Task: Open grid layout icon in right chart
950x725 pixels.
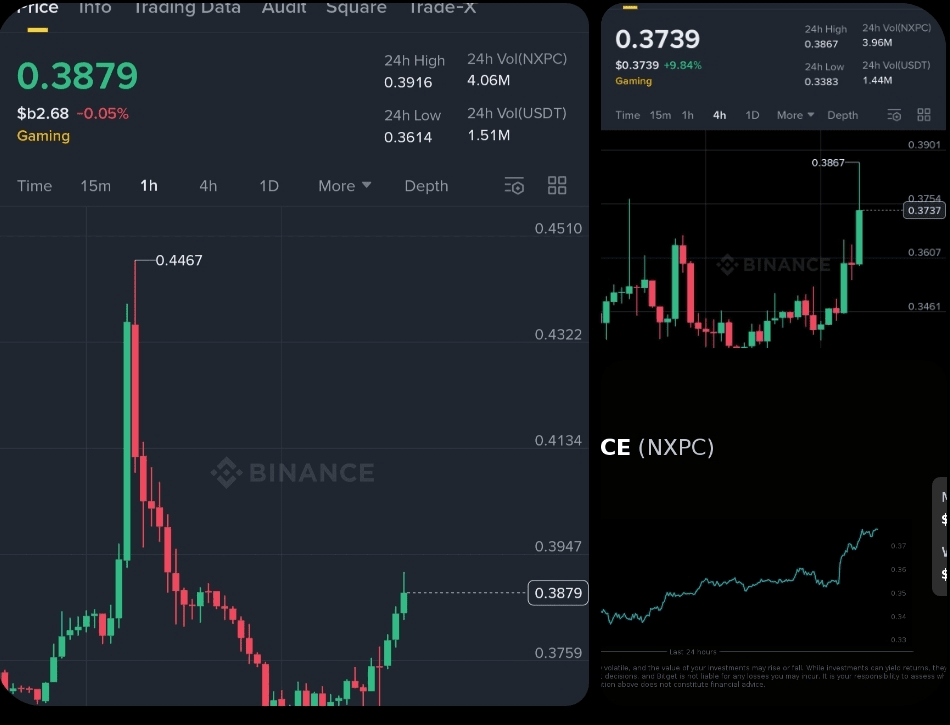Action: pyautogui.click(x=924, y=115)
